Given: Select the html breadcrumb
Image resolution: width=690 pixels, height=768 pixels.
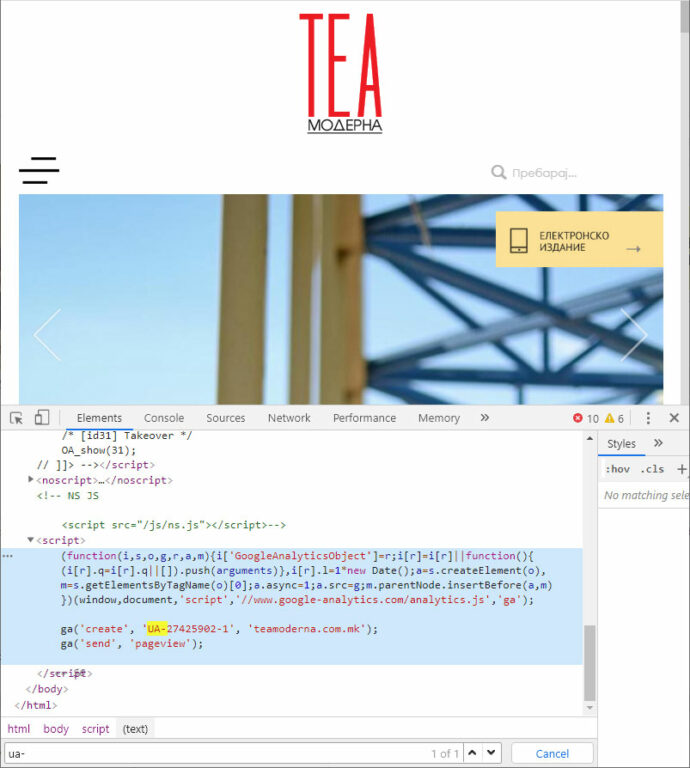Looking at the screenshot, I should [x=19, y=729].
